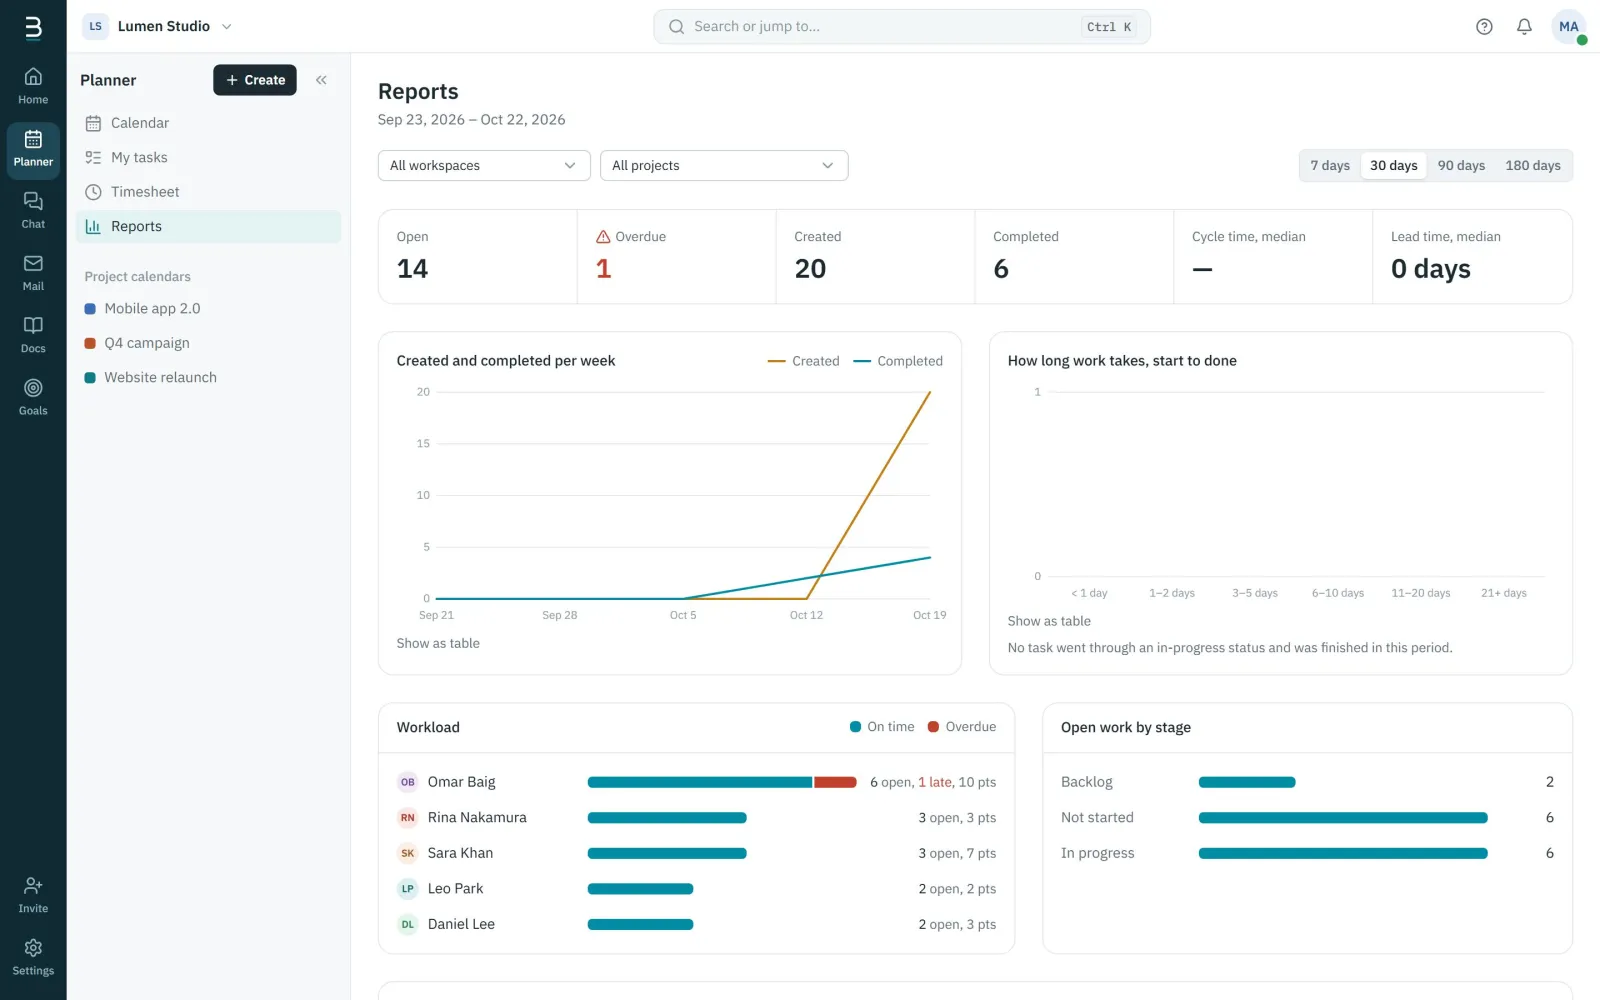Open the Planner section icon
Screen dimensions: 1600x1000
click(x=33, y=149)
